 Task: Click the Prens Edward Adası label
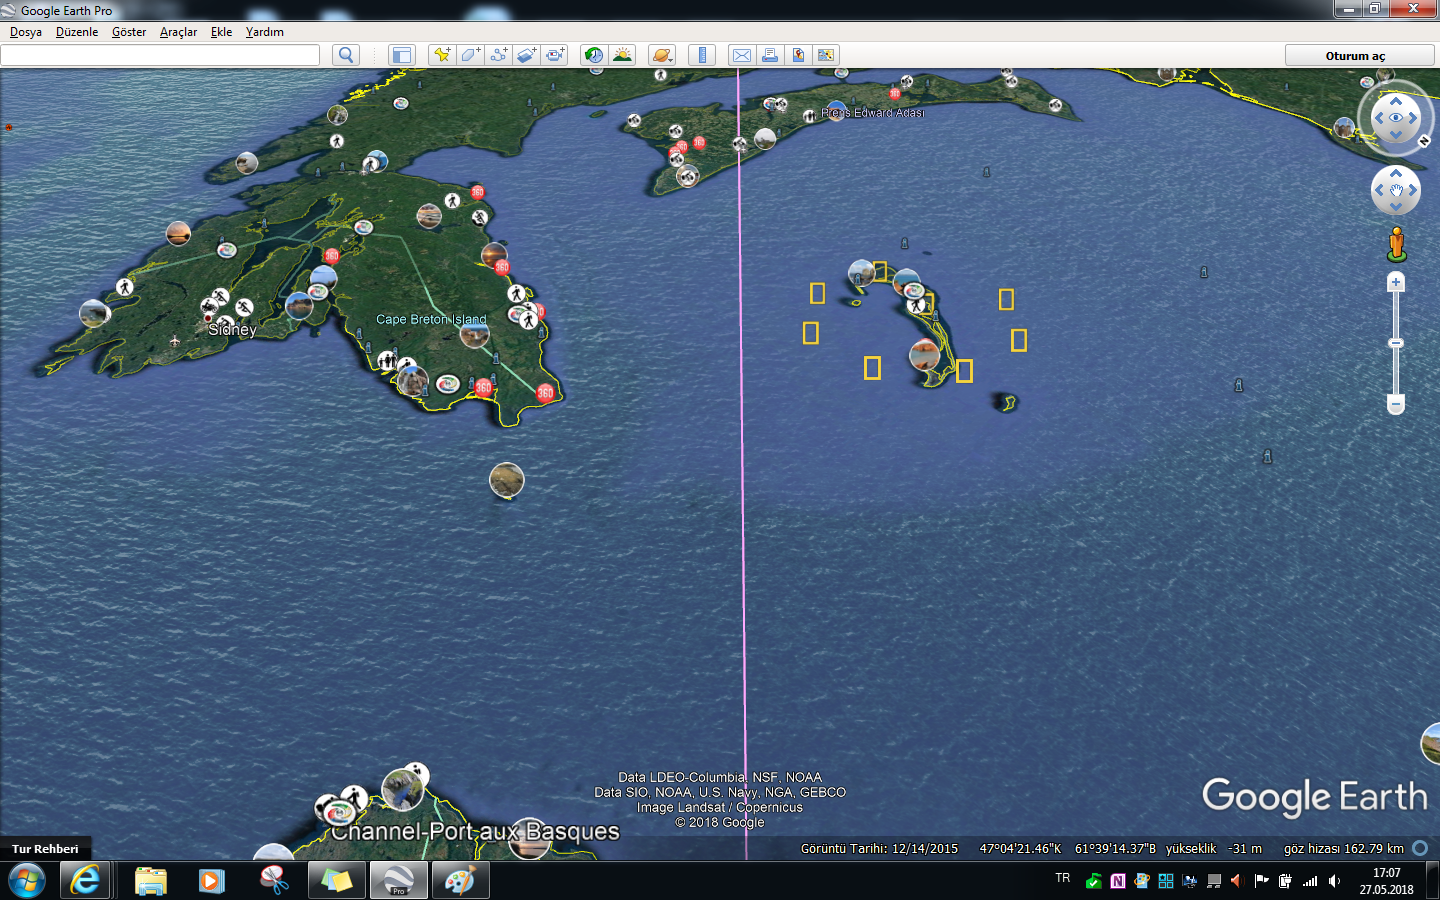[873, 113]
